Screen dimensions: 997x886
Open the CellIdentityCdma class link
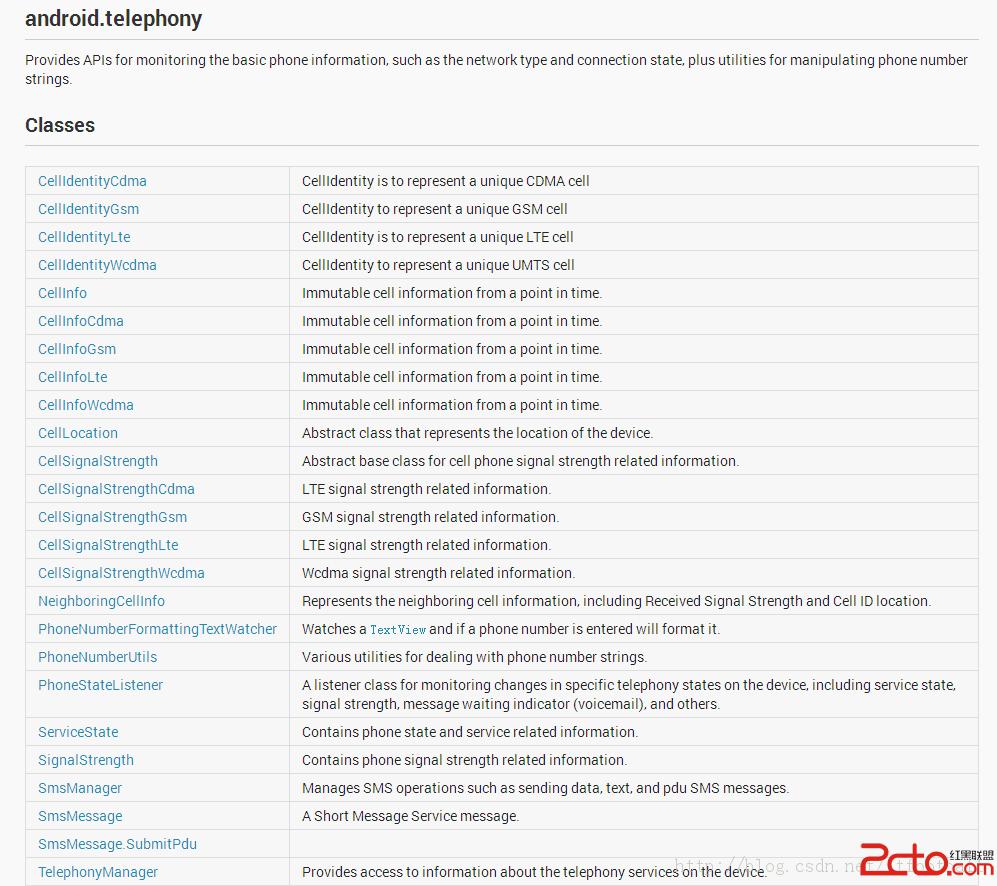tap(92, 181)
